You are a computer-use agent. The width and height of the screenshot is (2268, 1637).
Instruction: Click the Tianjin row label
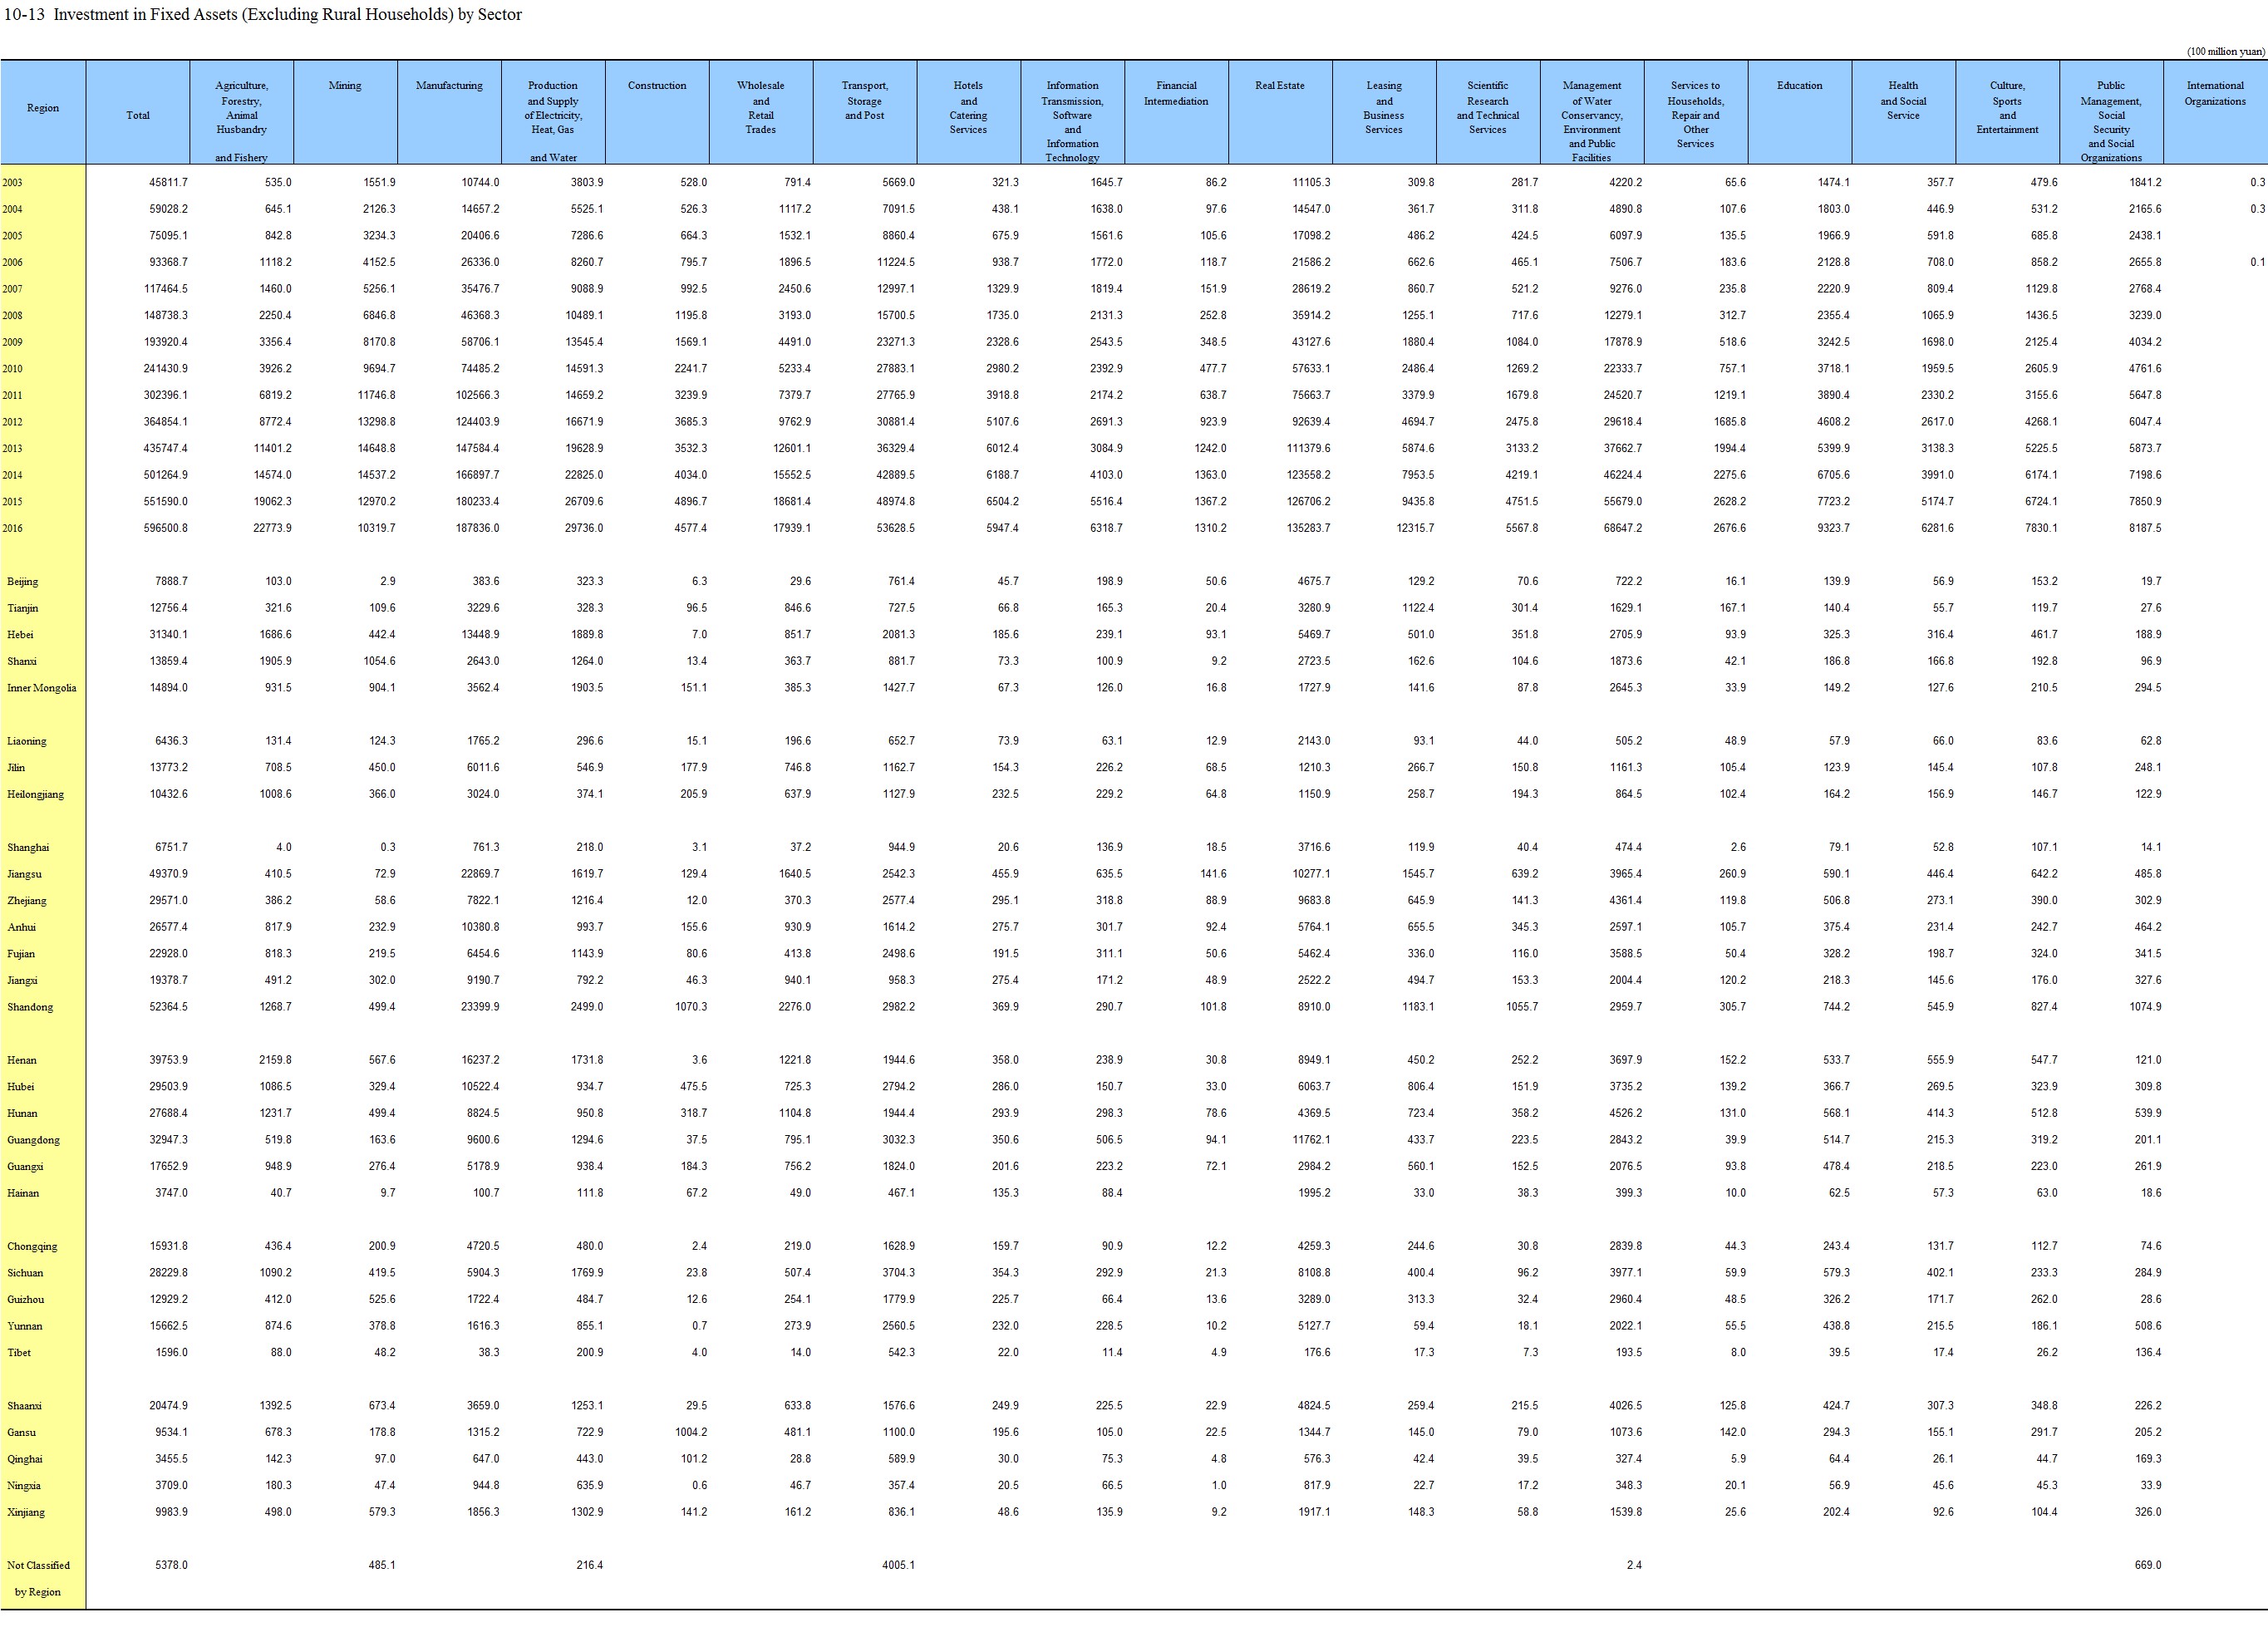(23, 608)
